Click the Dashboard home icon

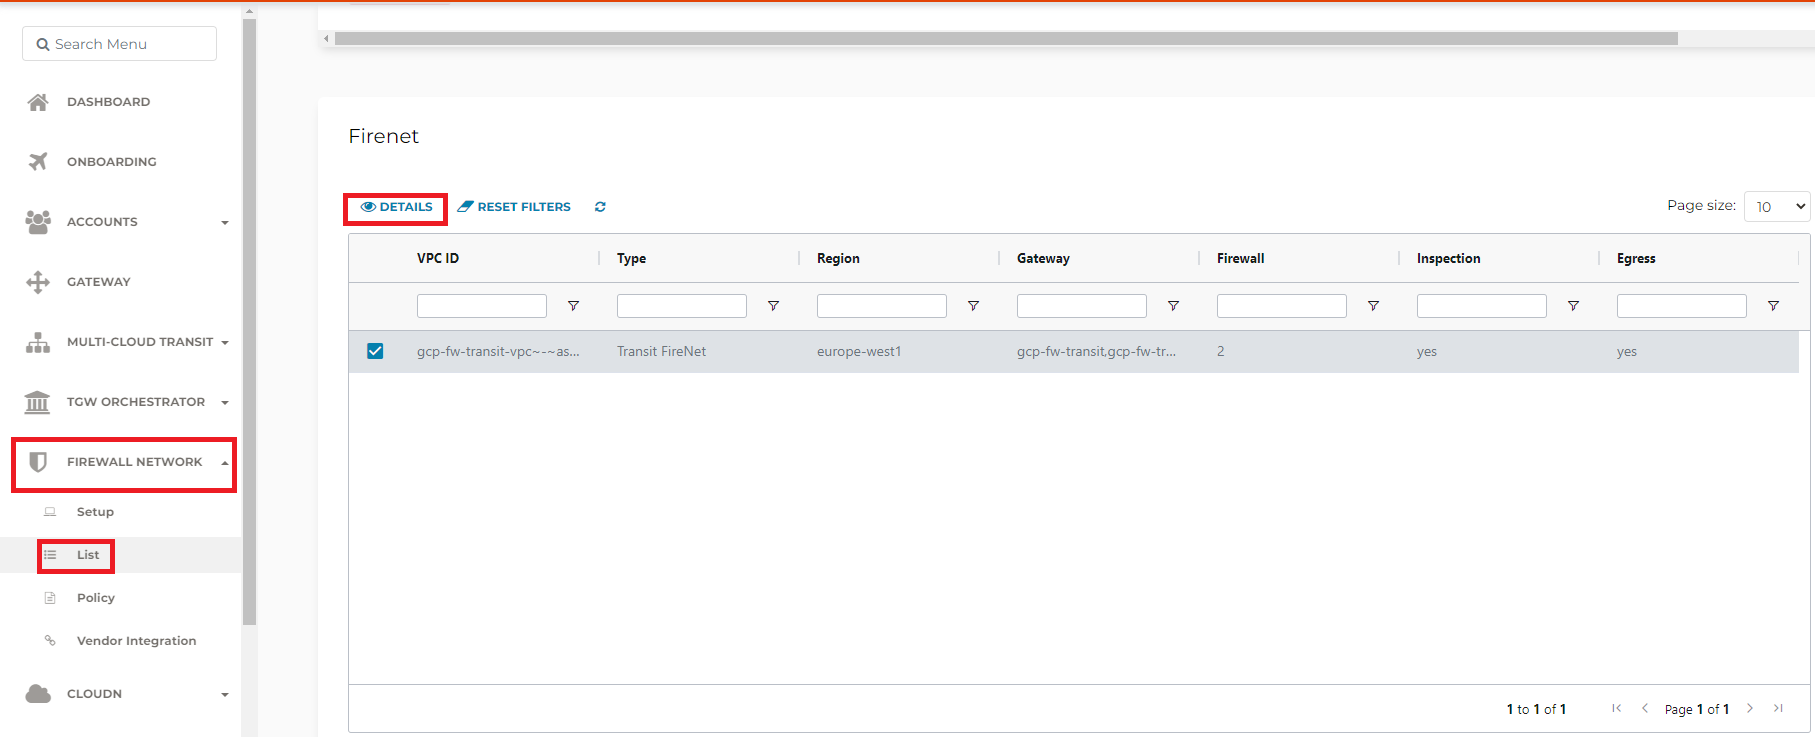38,102
